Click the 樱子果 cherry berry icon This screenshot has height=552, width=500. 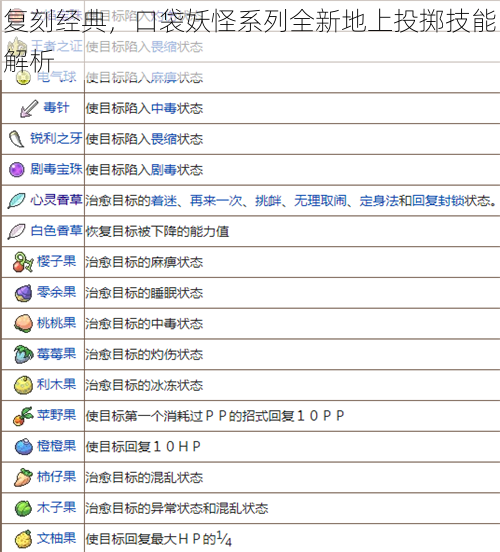click(23, 262)
